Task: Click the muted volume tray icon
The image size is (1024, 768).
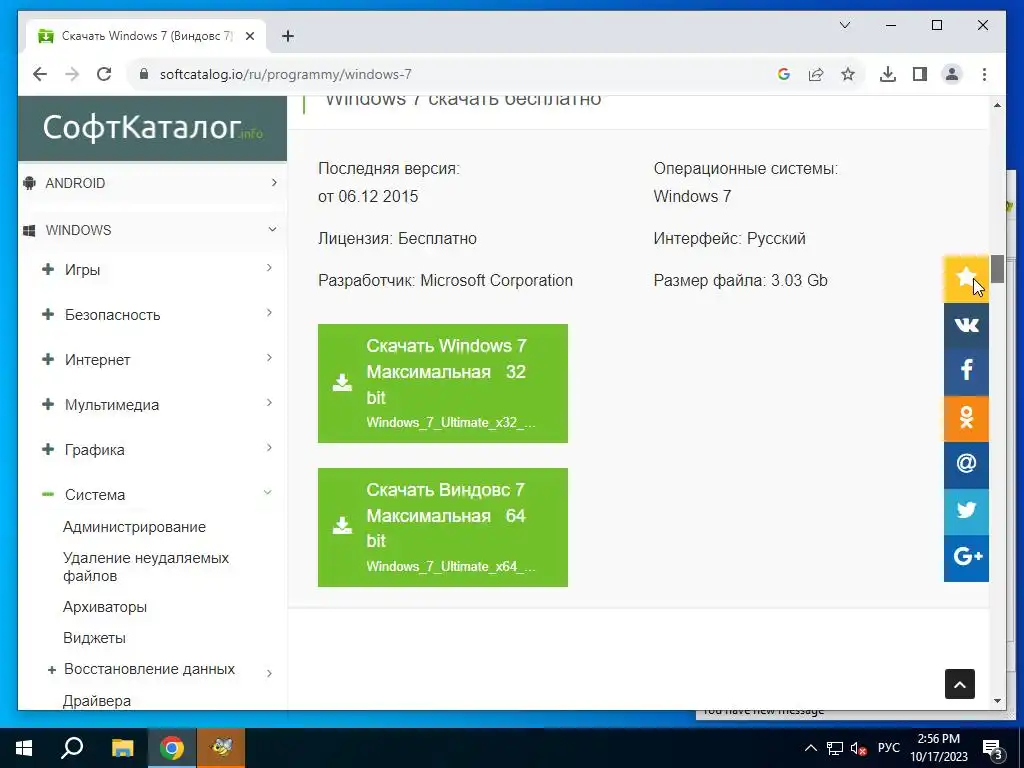Action: (858, 748)
